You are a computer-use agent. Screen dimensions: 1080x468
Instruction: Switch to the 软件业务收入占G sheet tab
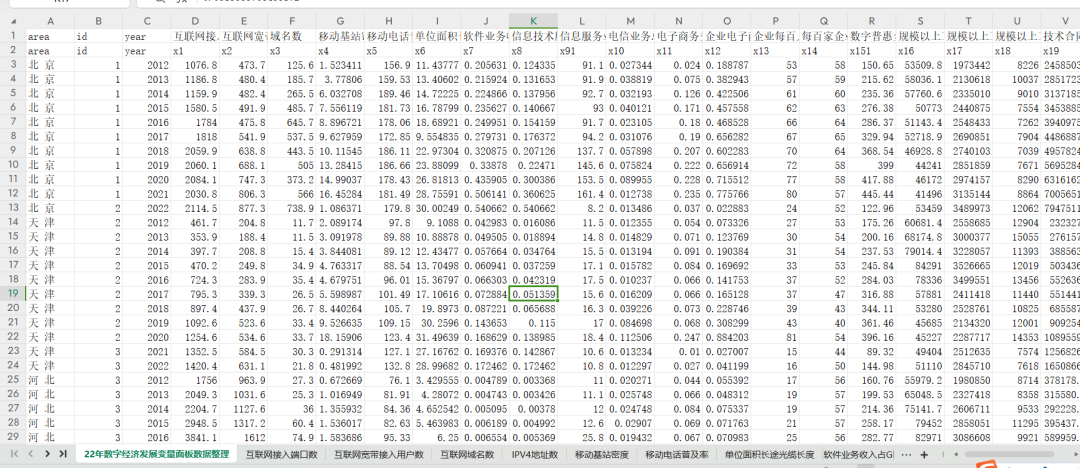tap(858, 454)
